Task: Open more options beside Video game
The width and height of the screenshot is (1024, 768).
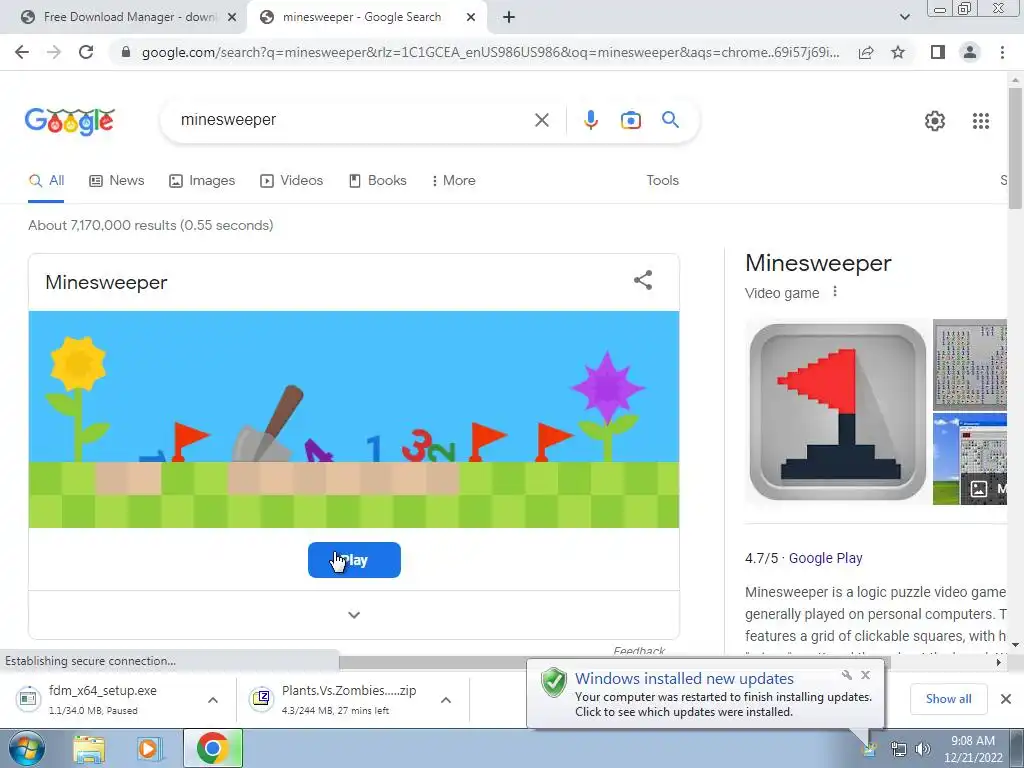Action: coord(835,292)
